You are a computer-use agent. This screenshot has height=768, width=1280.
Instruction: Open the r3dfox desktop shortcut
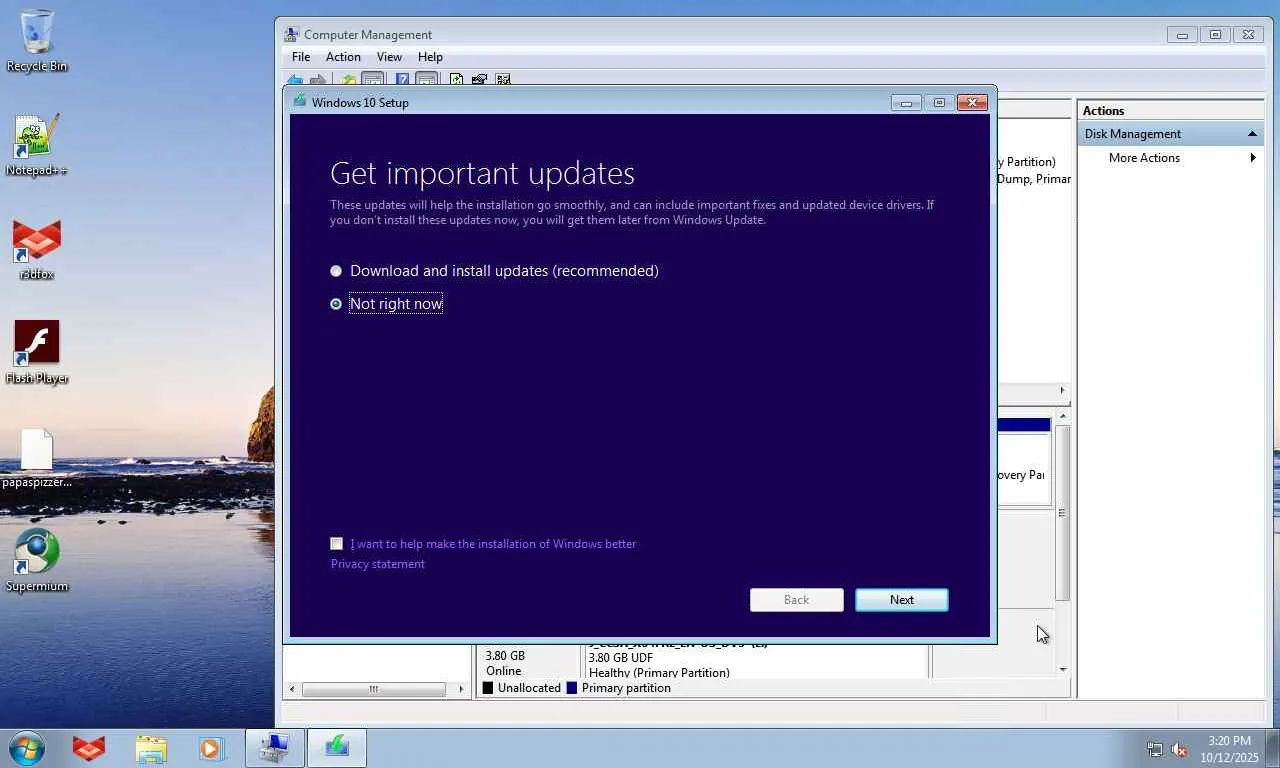tap(37, 249)
